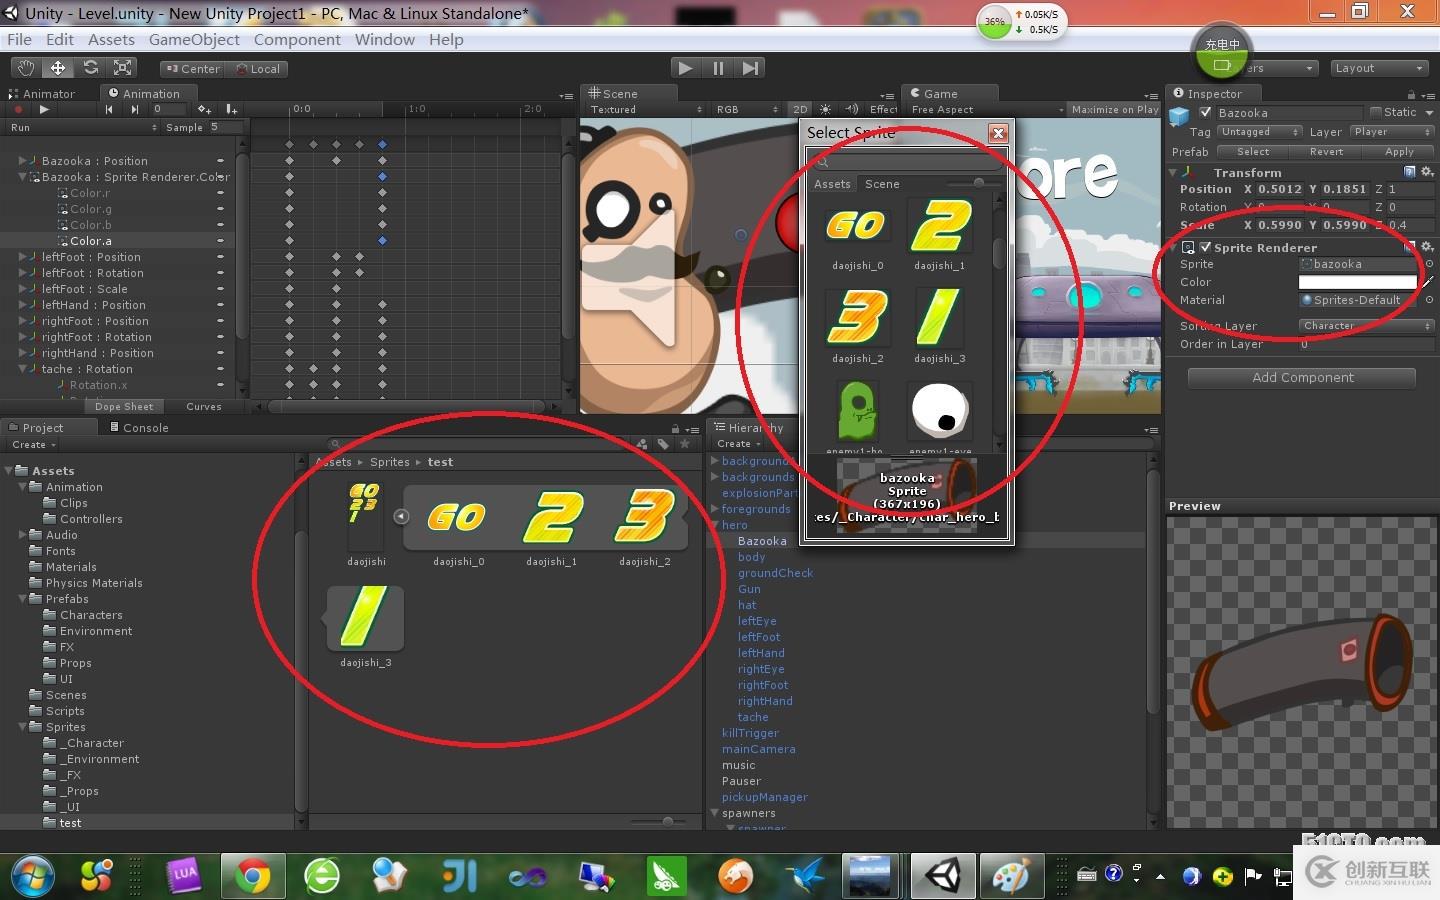The image size is (1440, 900).
Task: Click the Step frame button
Action: [750, 68]
